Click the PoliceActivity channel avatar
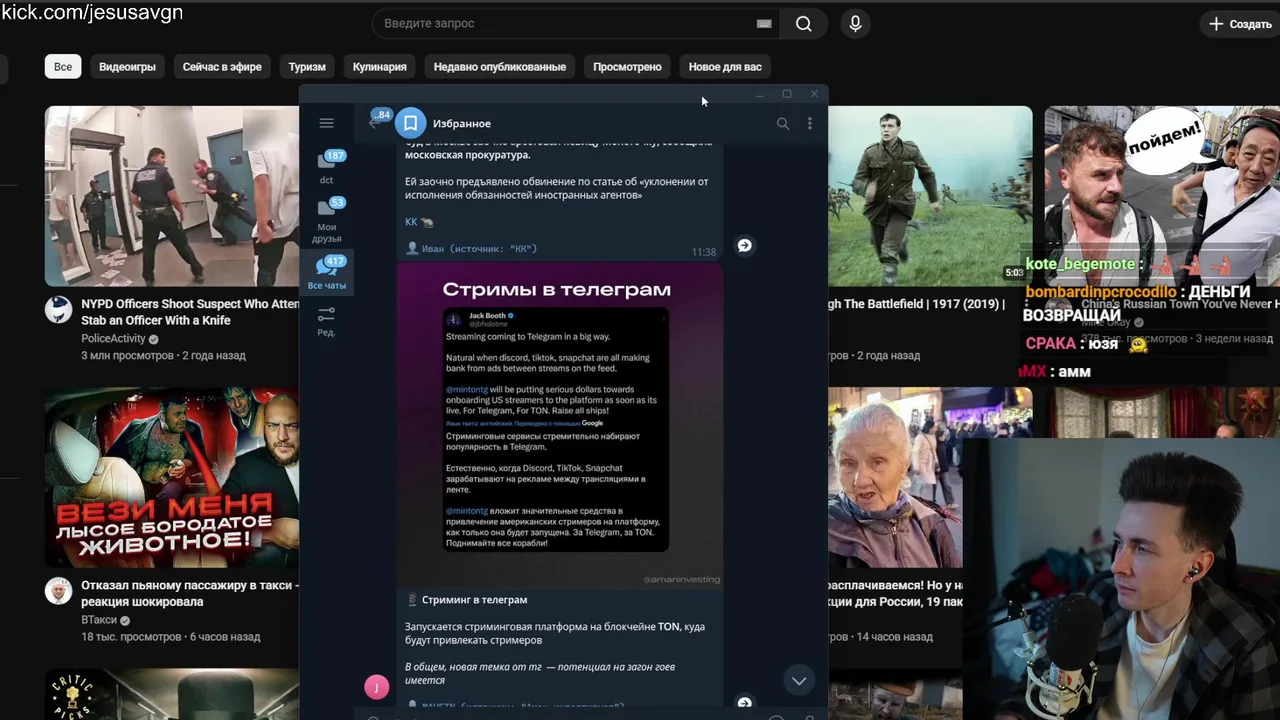Image resolution: width=1280 pixels, height=720 pixels. (x=59, y=309)
